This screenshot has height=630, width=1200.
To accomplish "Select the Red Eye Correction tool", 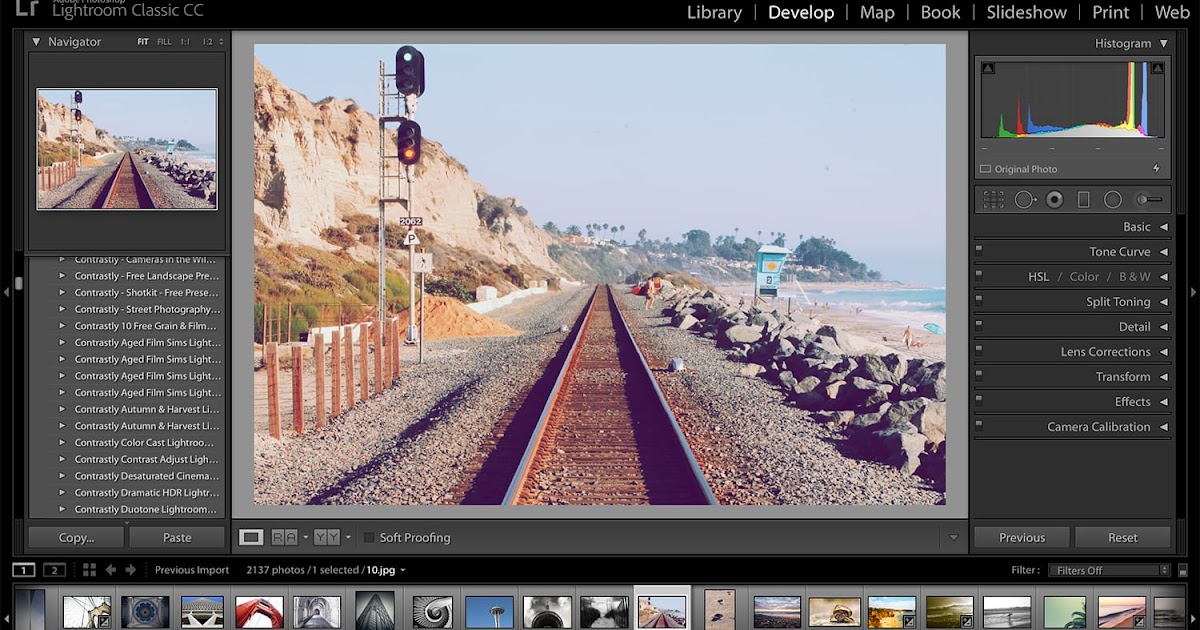I will point(1054,200).
